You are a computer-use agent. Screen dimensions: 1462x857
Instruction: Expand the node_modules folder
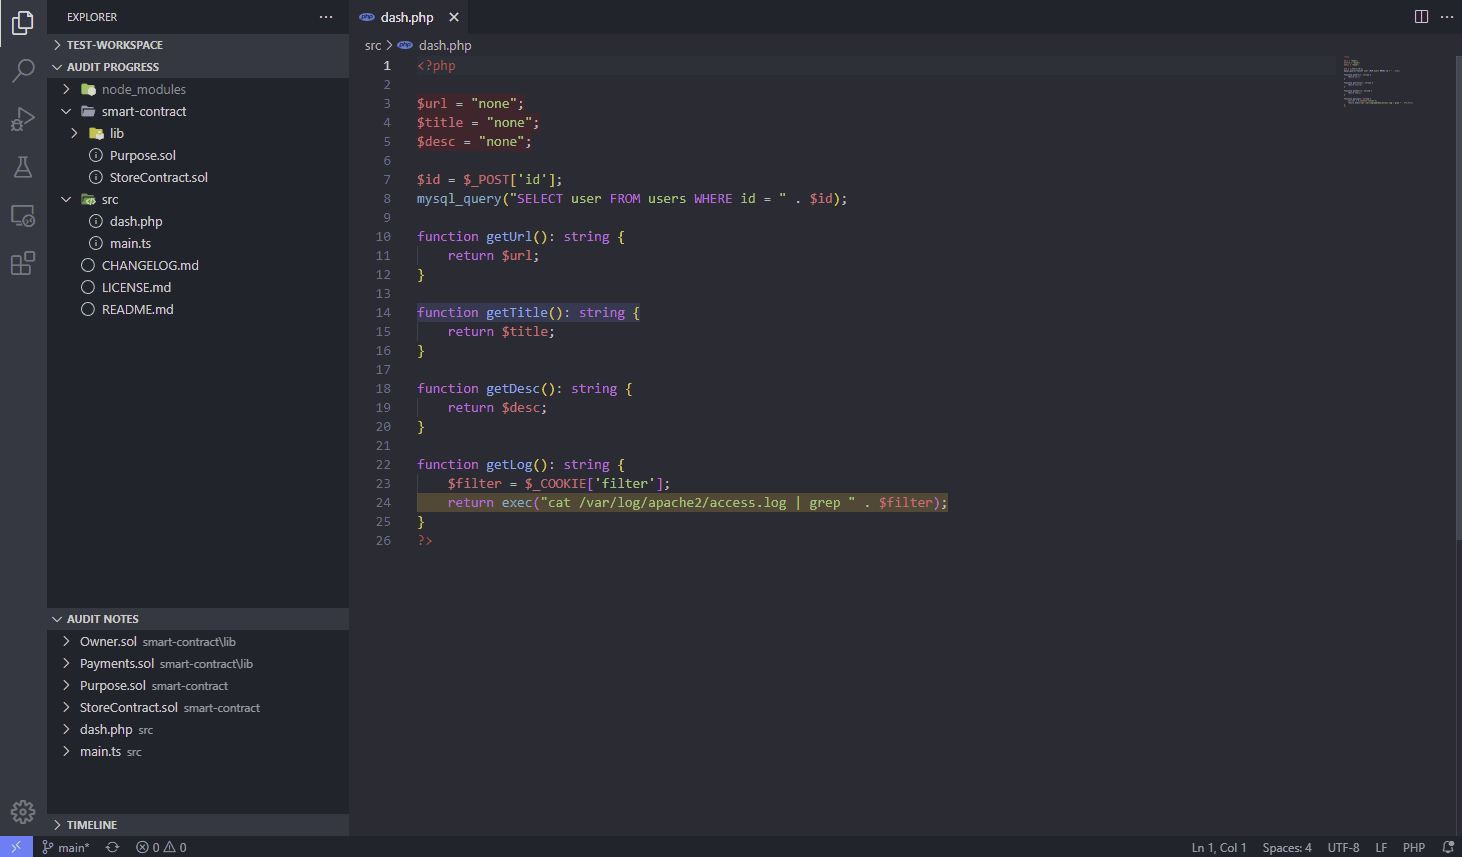pos(143,89)
